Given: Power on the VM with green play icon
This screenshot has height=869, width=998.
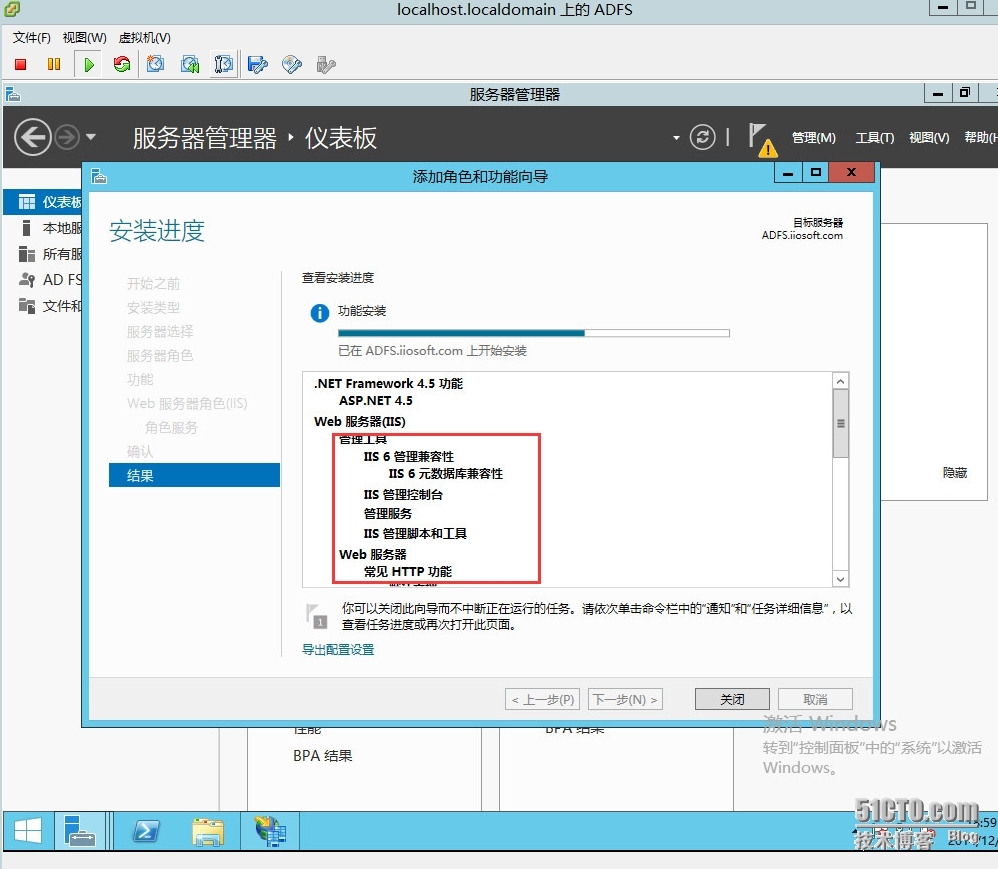Looking at the screenshot, I should click(89, 64).
